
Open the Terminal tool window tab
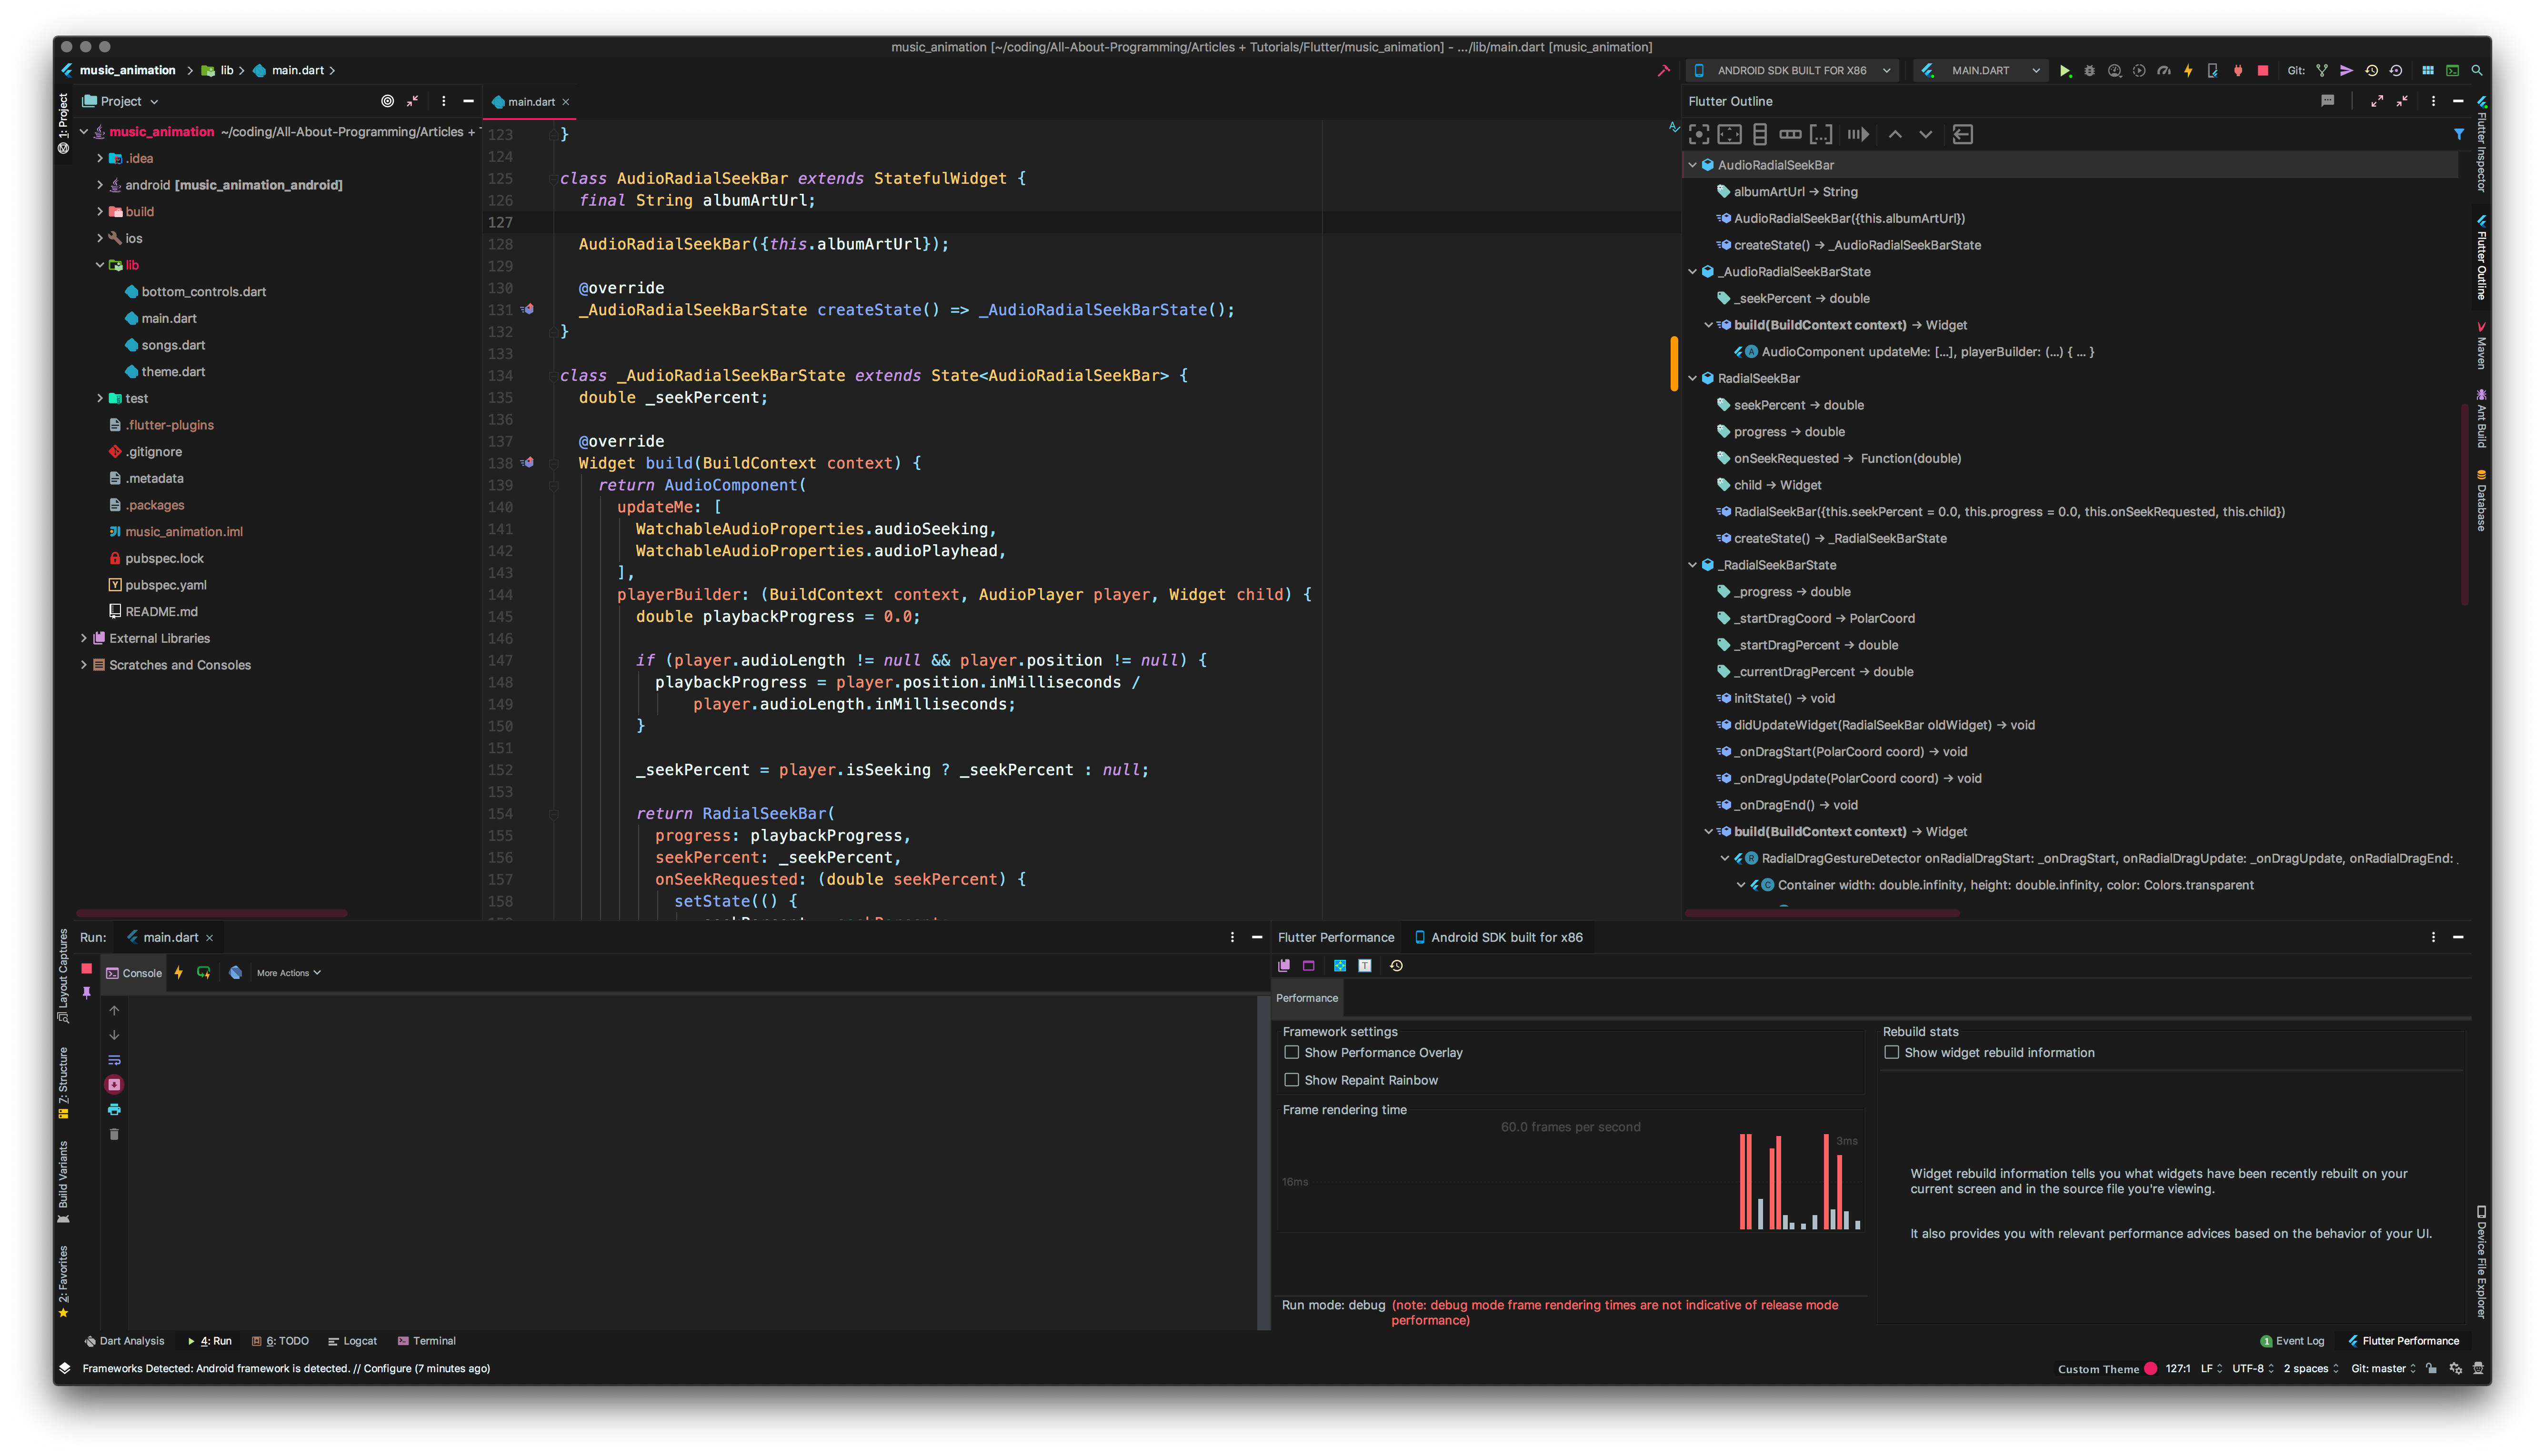[x=427, y=1341]
